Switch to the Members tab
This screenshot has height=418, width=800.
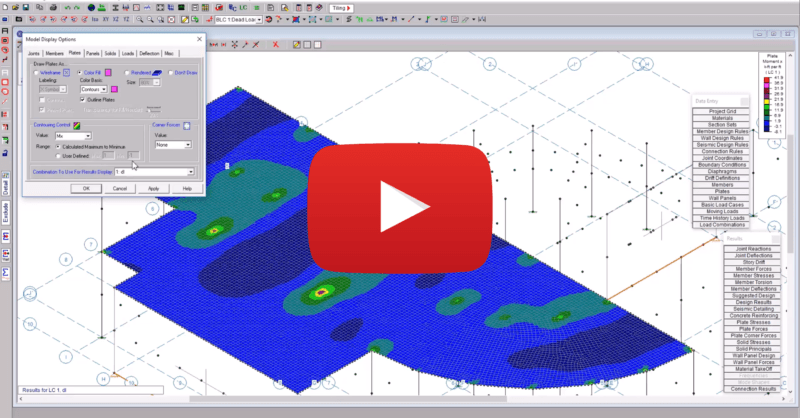[53, 52]
